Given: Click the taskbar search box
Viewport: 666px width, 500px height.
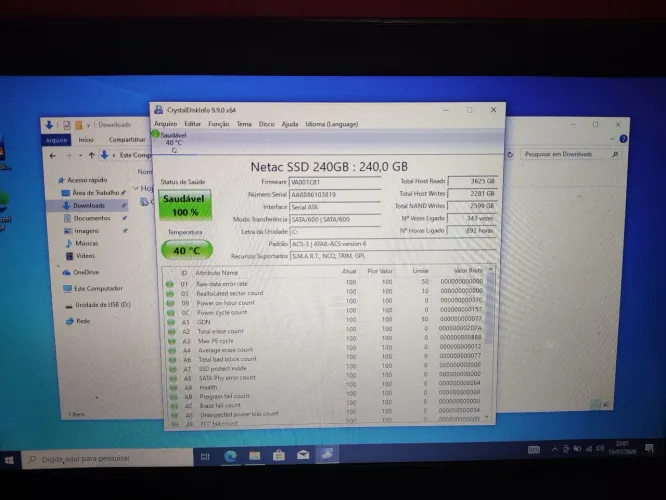Looking at the screenshot, I should click(x=106, y=458).
